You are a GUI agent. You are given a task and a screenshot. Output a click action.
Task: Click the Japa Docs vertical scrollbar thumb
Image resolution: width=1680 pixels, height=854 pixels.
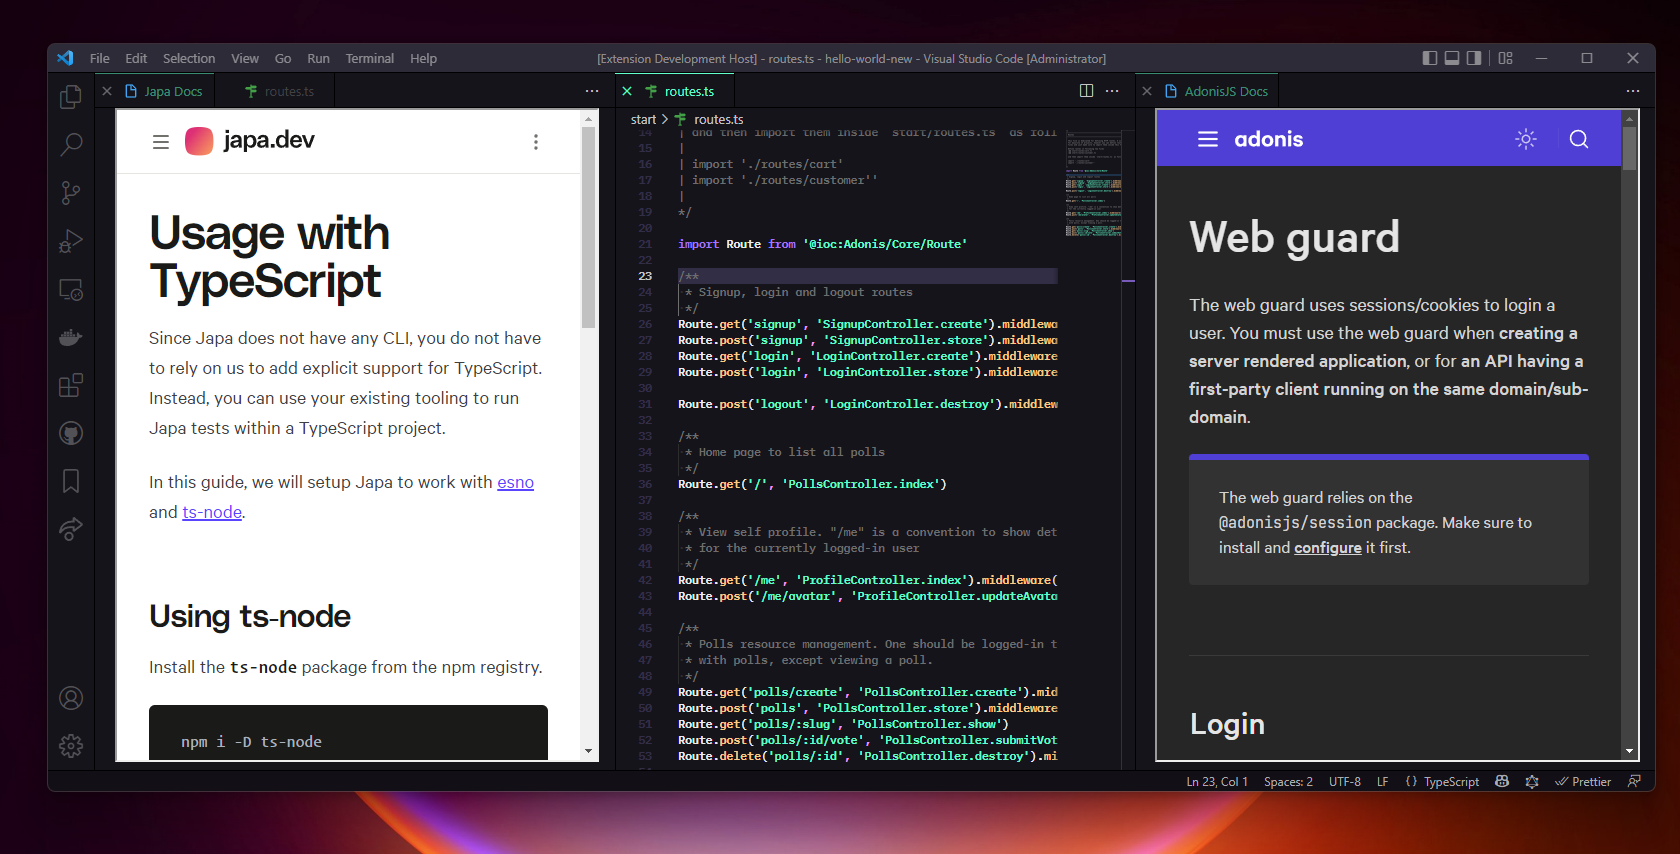point(588,228)
